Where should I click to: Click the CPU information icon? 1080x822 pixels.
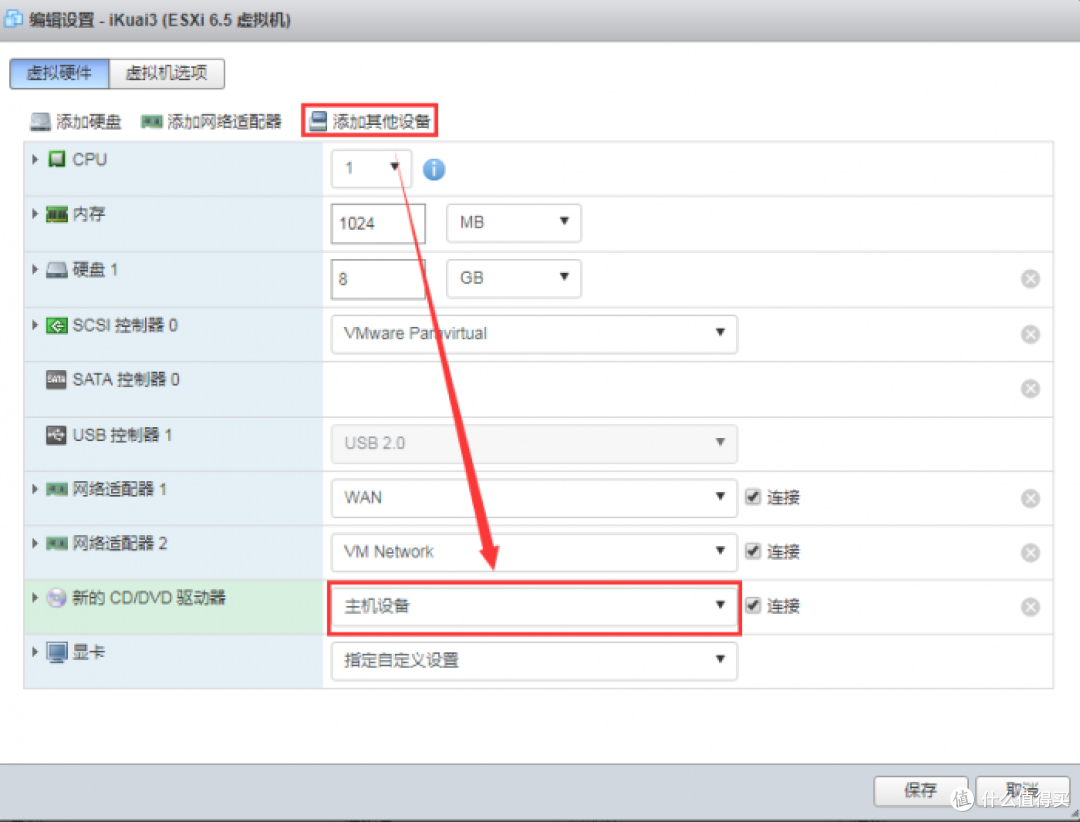tap(434, 169)
